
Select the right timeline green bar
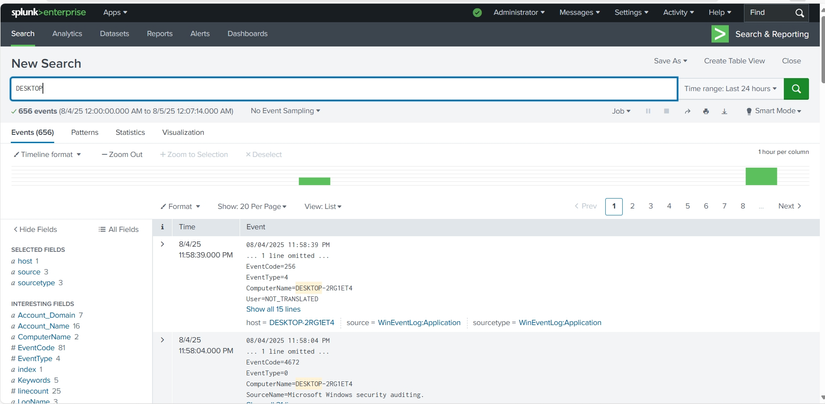(x=761, y=176)
